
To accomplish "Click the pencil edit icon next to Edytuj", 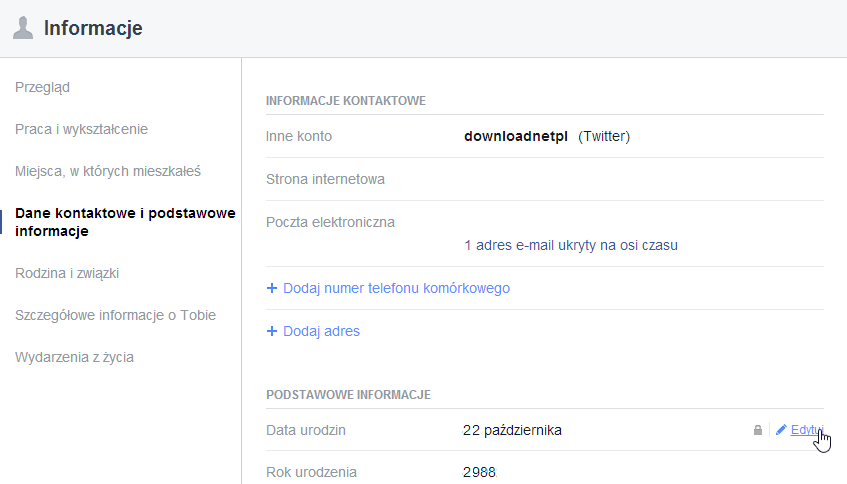I will point(781,430).
